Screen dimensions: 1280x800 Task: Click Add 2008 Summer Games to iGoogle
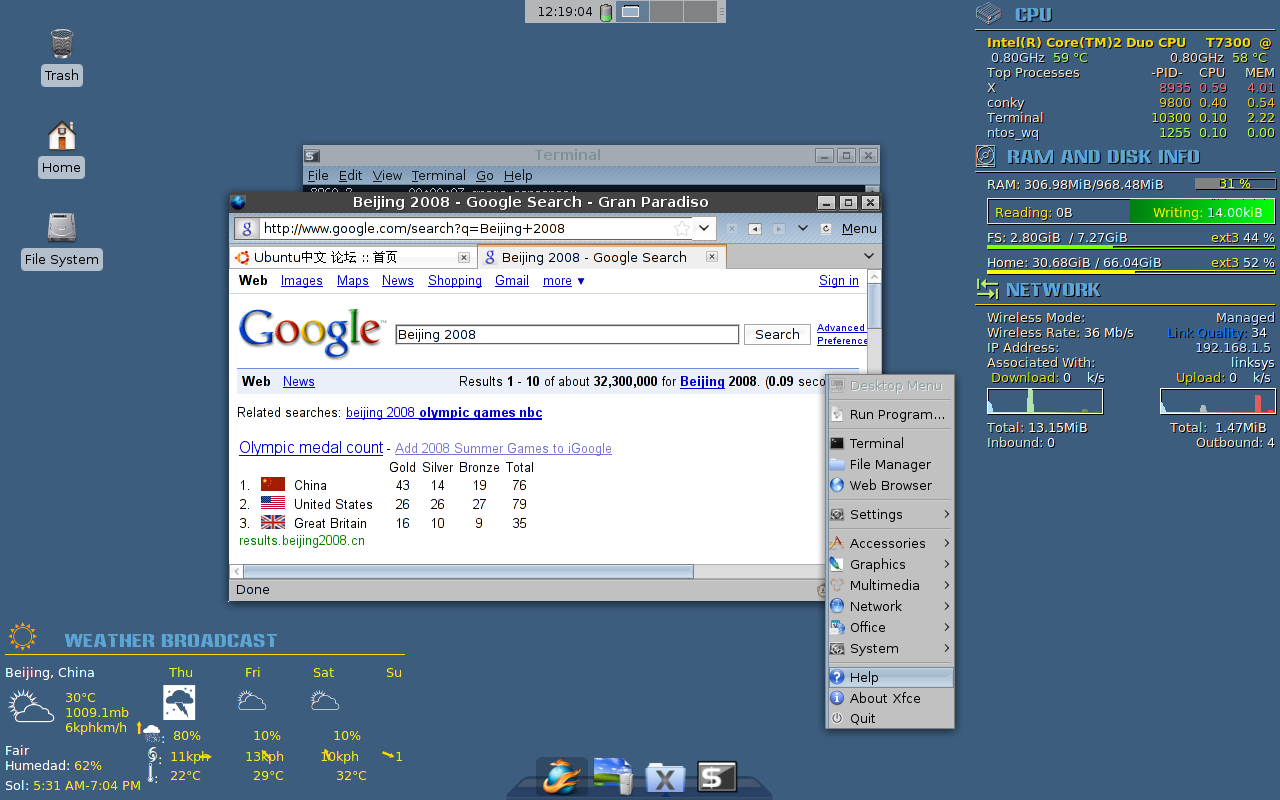point(503,449)
